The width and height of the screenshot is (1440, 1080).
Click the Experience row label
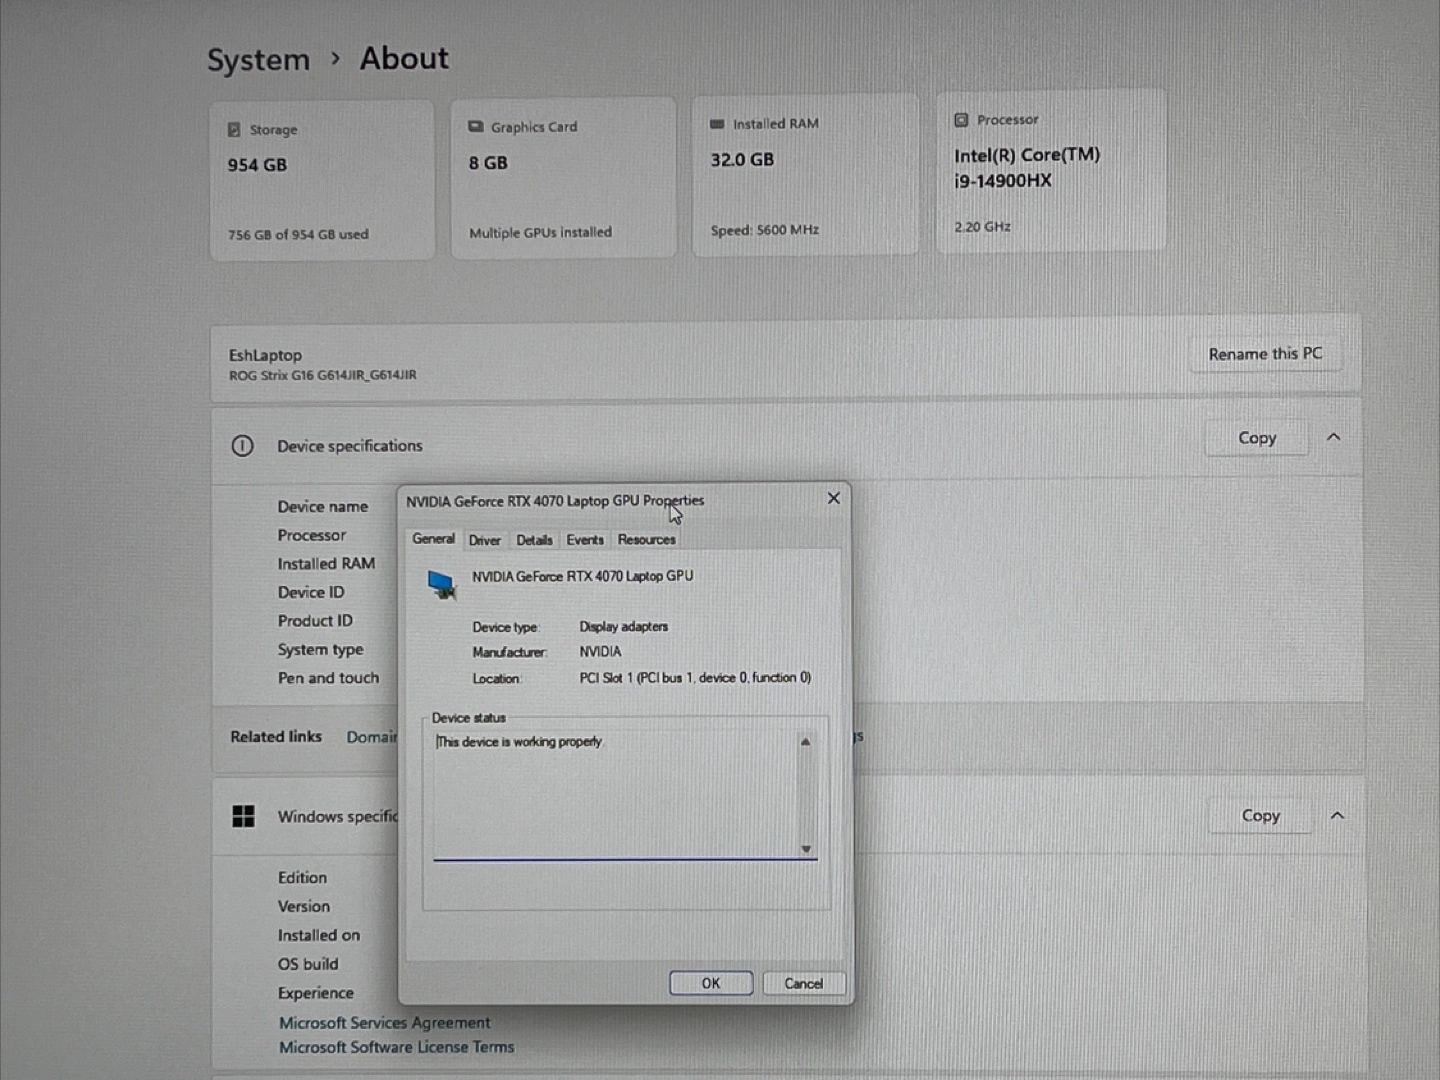click(316, 994)
